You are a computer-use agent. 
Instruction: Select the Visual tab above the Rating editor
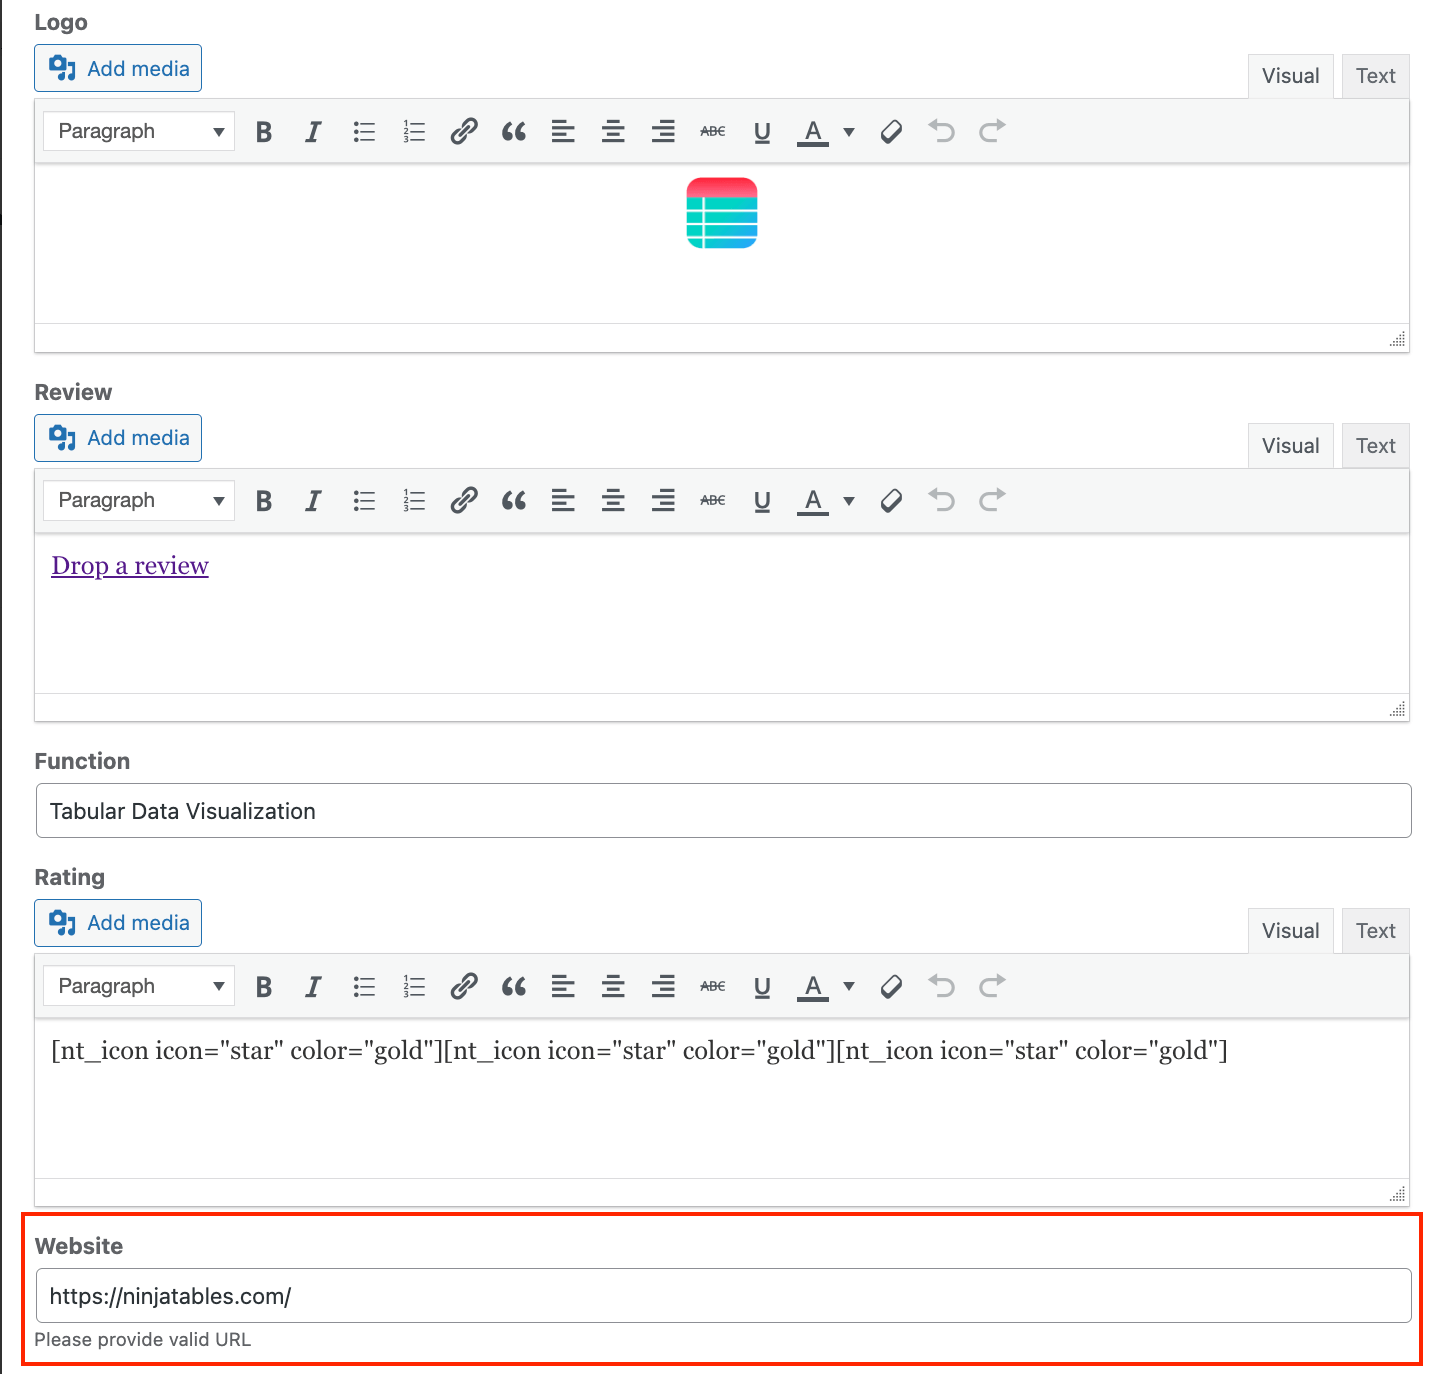point(1290,930)
